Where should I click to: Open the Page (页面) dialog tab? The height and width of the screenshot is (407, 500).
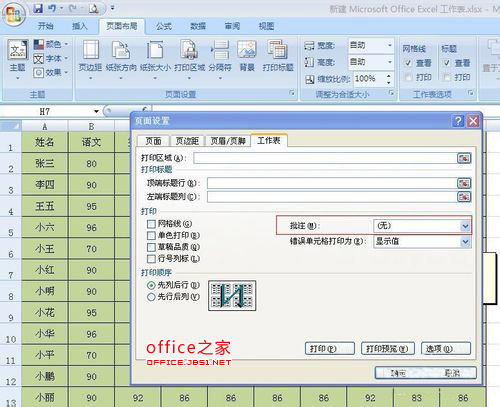tap(153, 141)
